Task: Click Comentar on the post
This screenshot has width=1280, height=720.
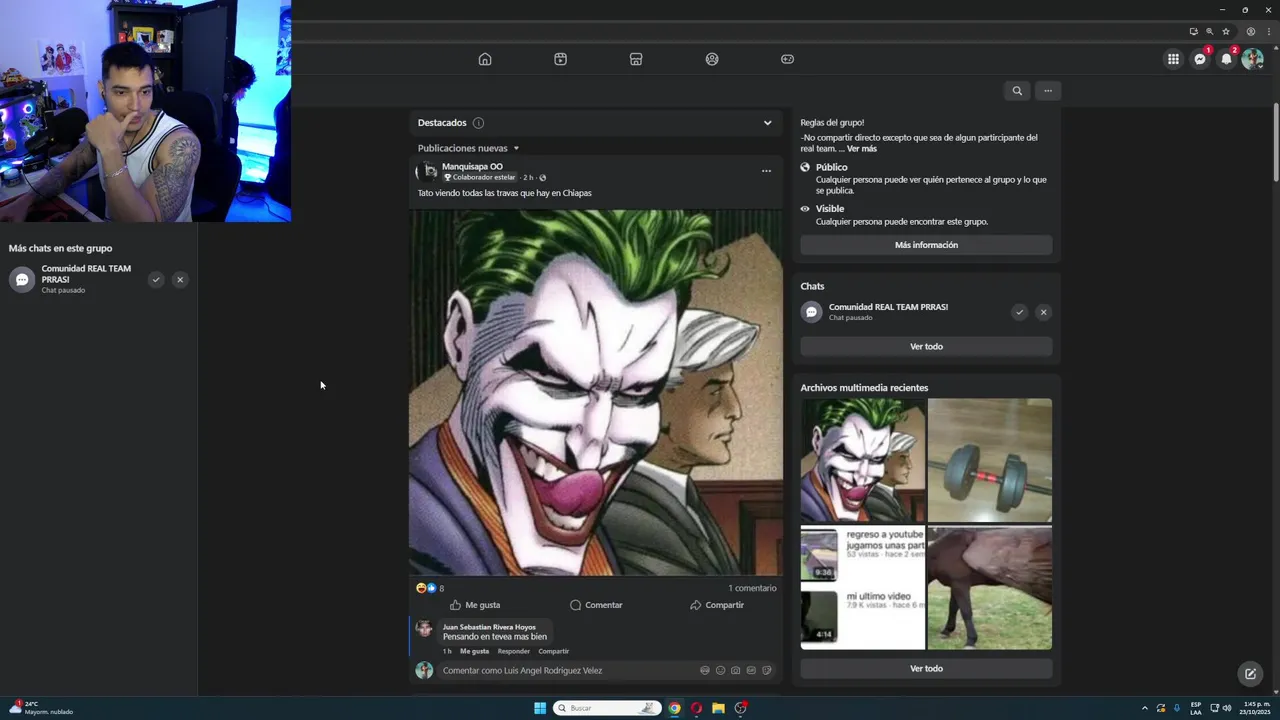Action: pos(596,605)
